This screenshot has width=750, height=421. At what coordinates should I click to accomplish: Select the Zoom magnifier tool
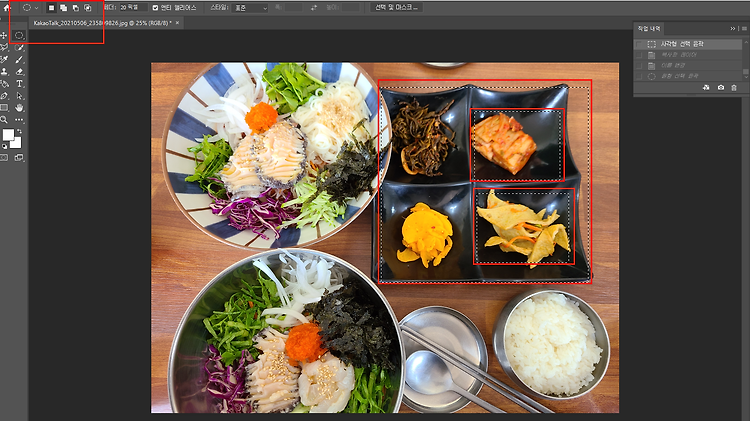click(x=4, y=120)
